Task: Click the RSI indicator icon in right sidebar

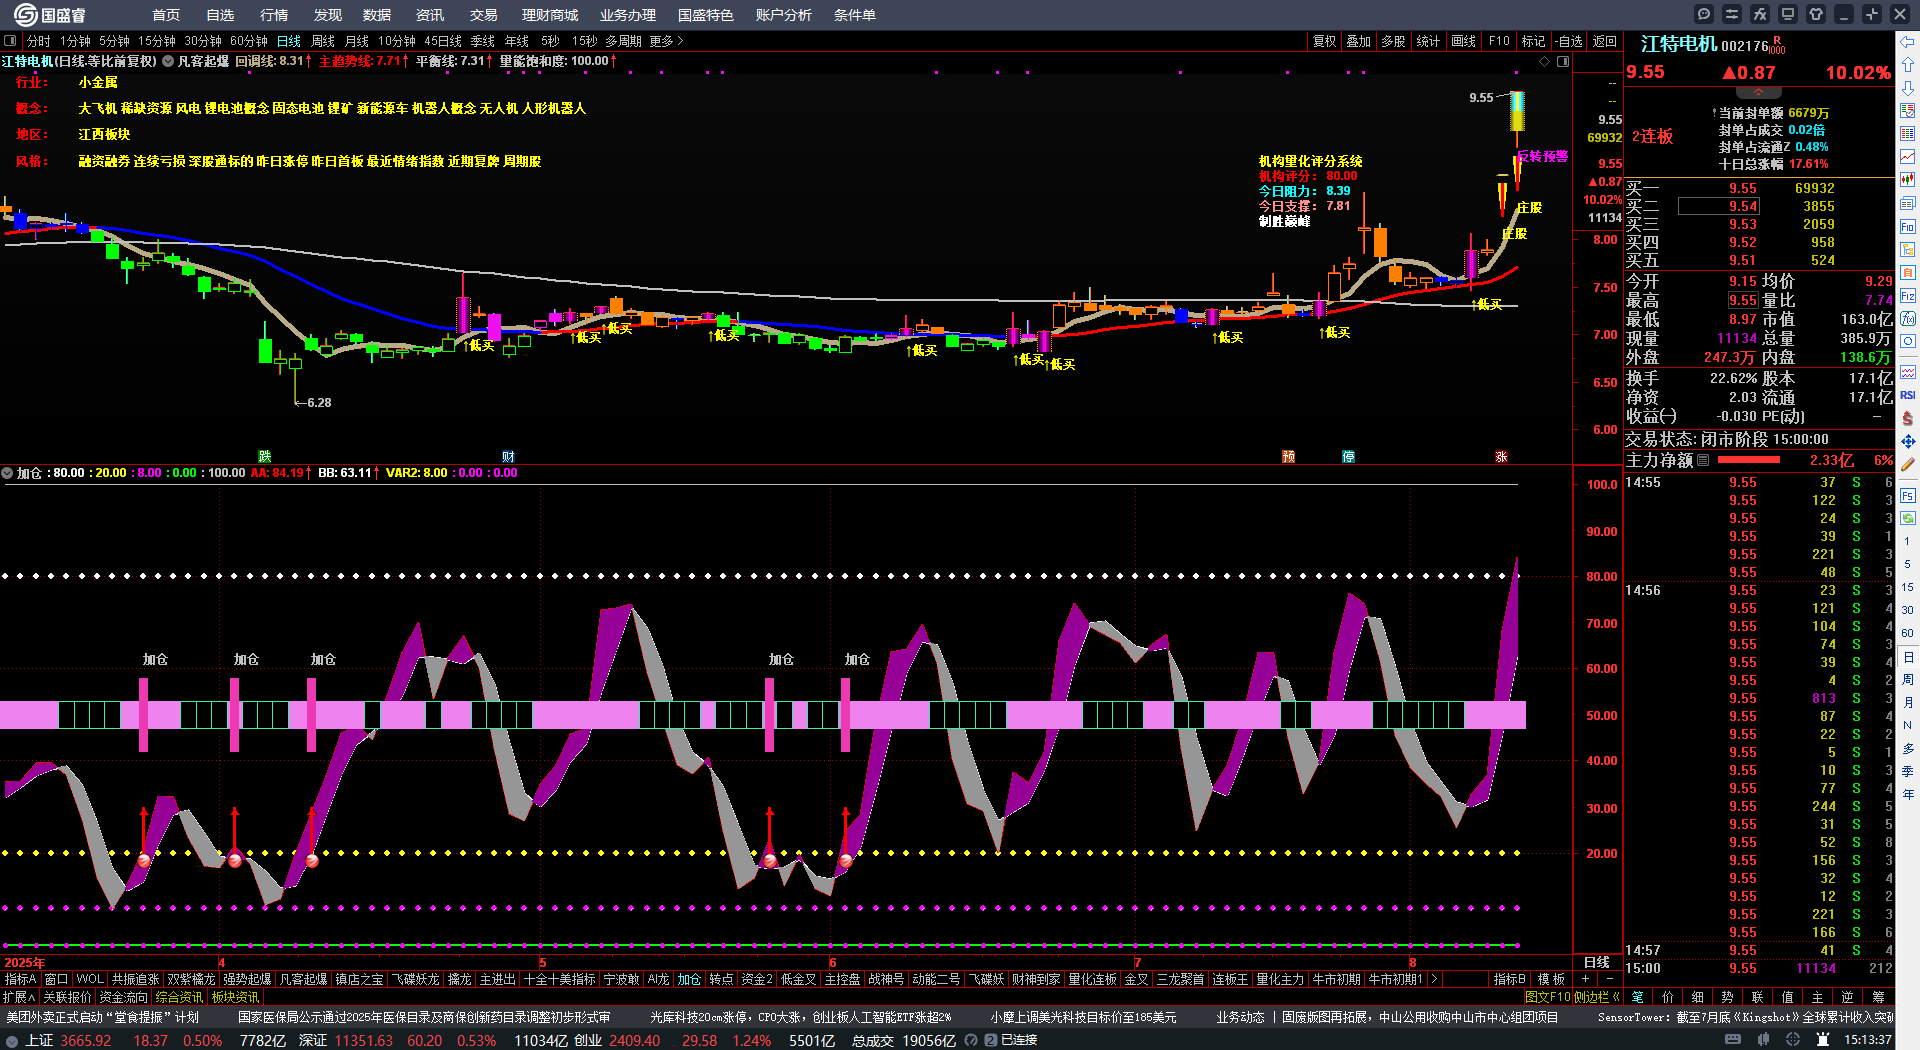Action: pos(1908,395)
